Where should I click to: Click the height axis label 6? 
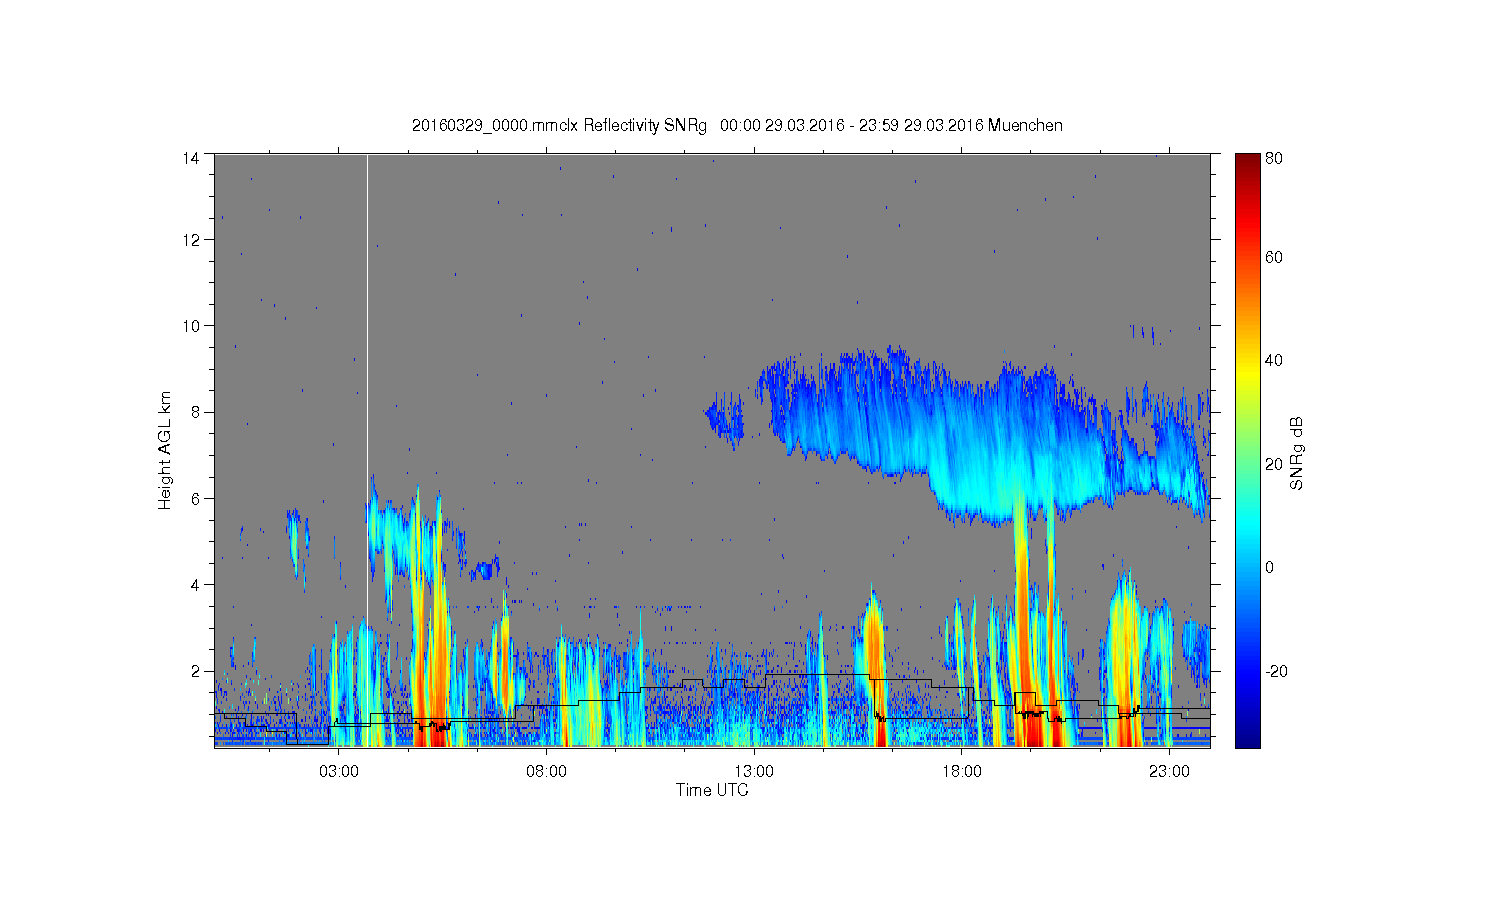coord(194,498)
